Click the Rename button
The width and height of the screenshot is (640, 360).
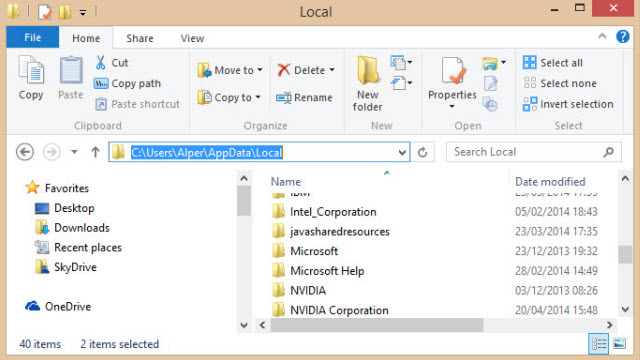point(304,98)
